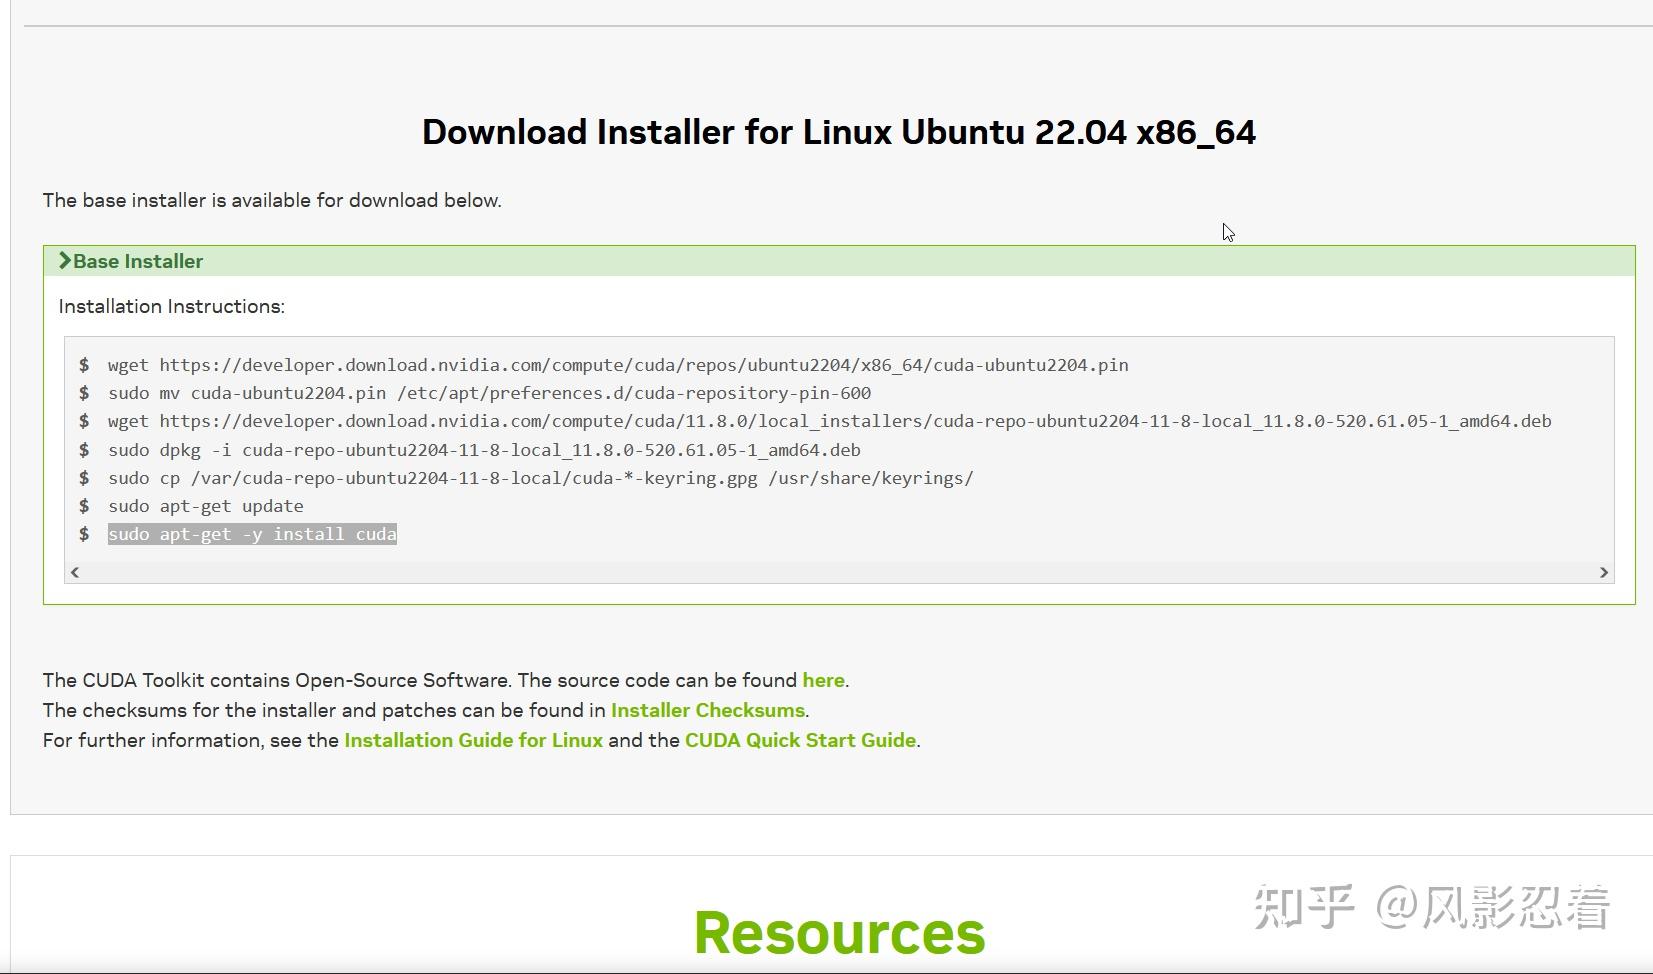Open the 'here' source code link
The width and height of the screenshot is (1653, 974).
tap(823, 680)
